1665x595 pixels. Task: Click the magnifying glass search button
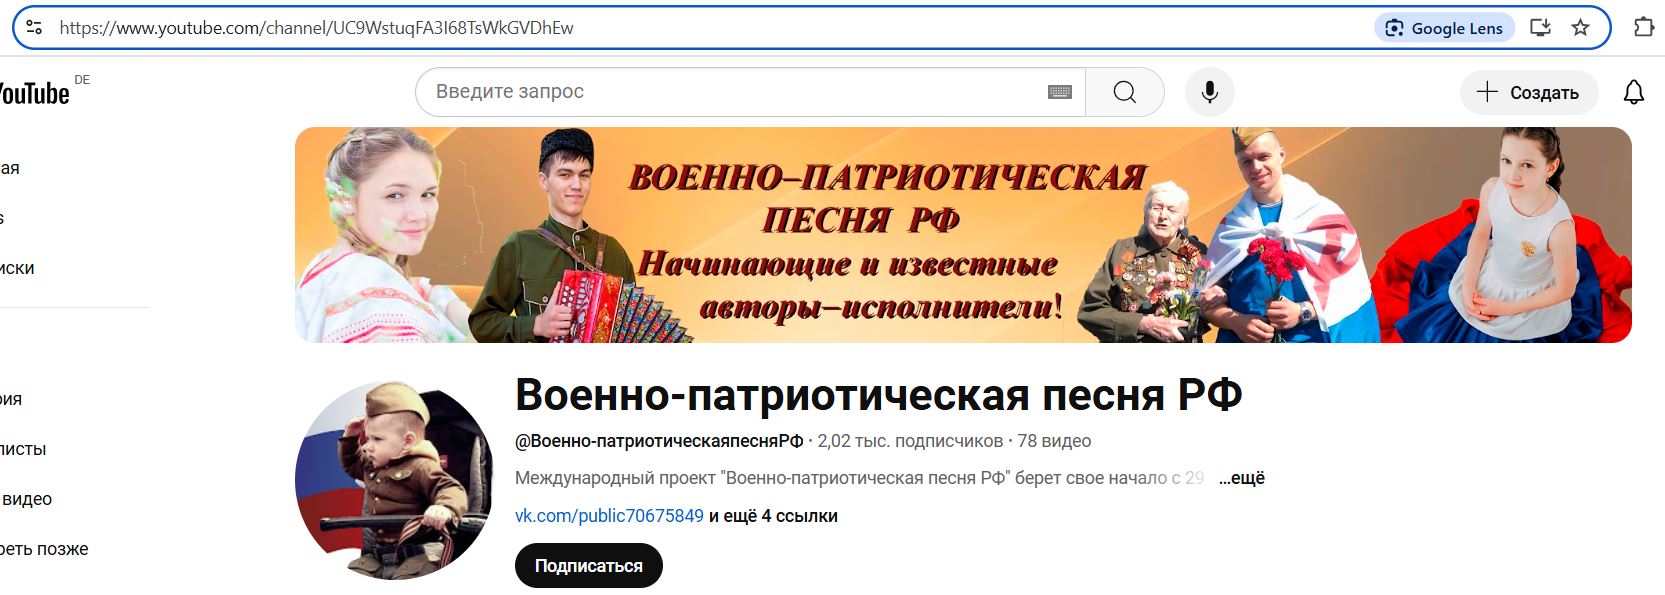click(1125, 92)
